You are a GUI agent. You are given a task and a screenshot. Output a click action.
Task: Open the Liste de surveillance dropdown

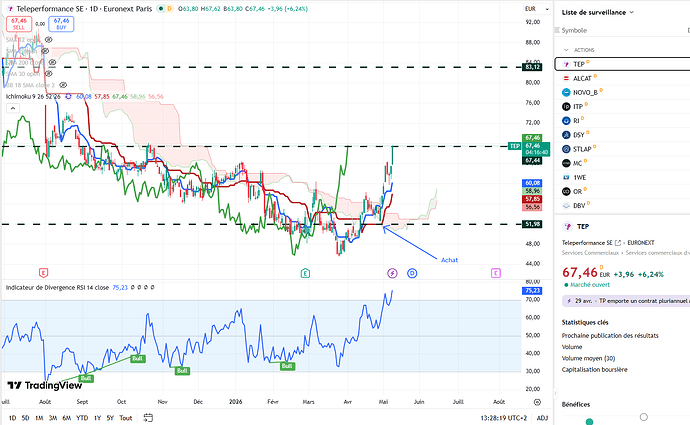tap(597, 12)
